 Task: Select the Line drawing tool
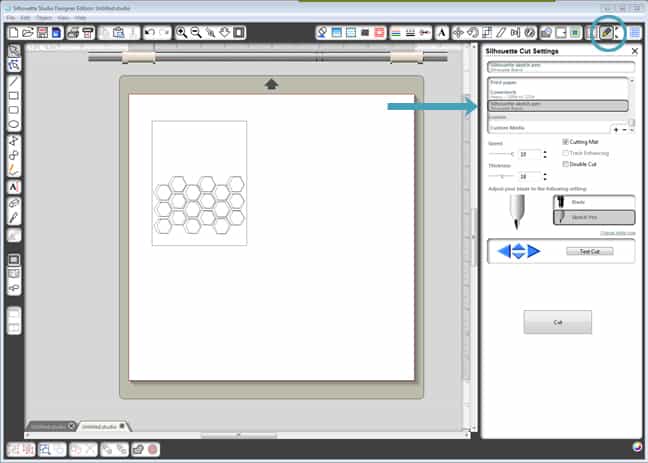14,80
